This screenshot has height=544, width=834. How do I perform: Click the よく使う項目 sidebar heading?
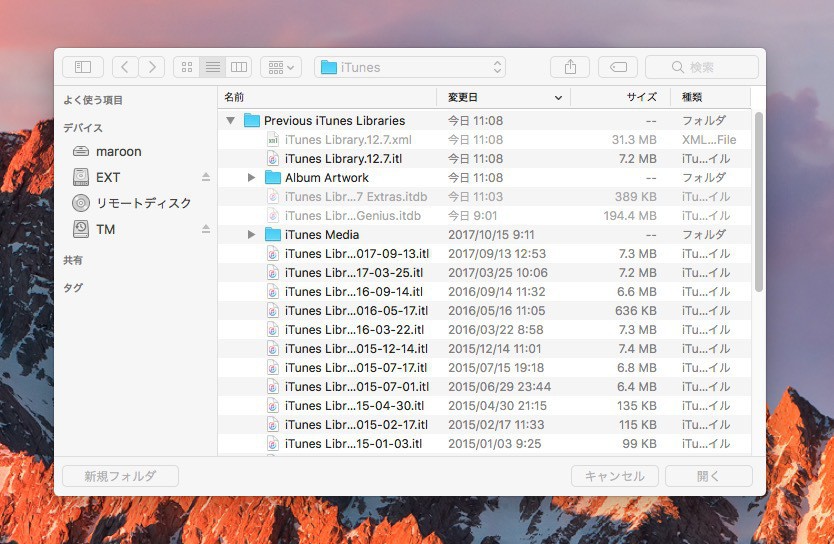pyautogui.click(x=93, y=100)
